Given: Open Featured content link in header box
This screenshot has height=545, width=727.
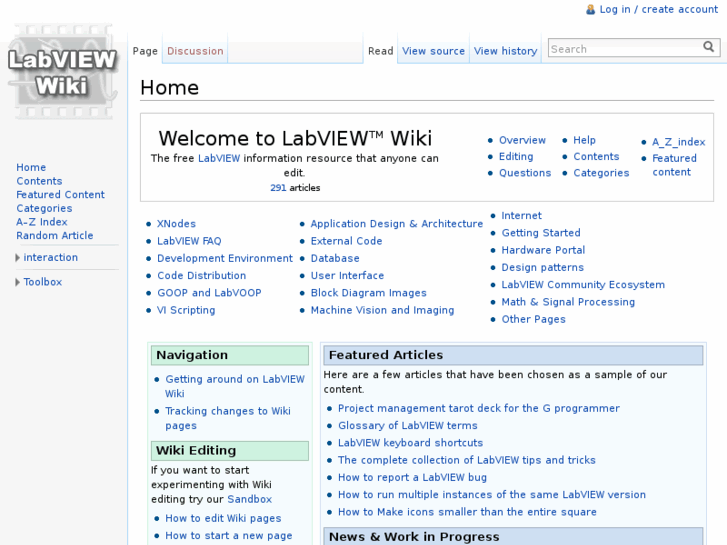Looking at the screenshot, I should 674,165.
